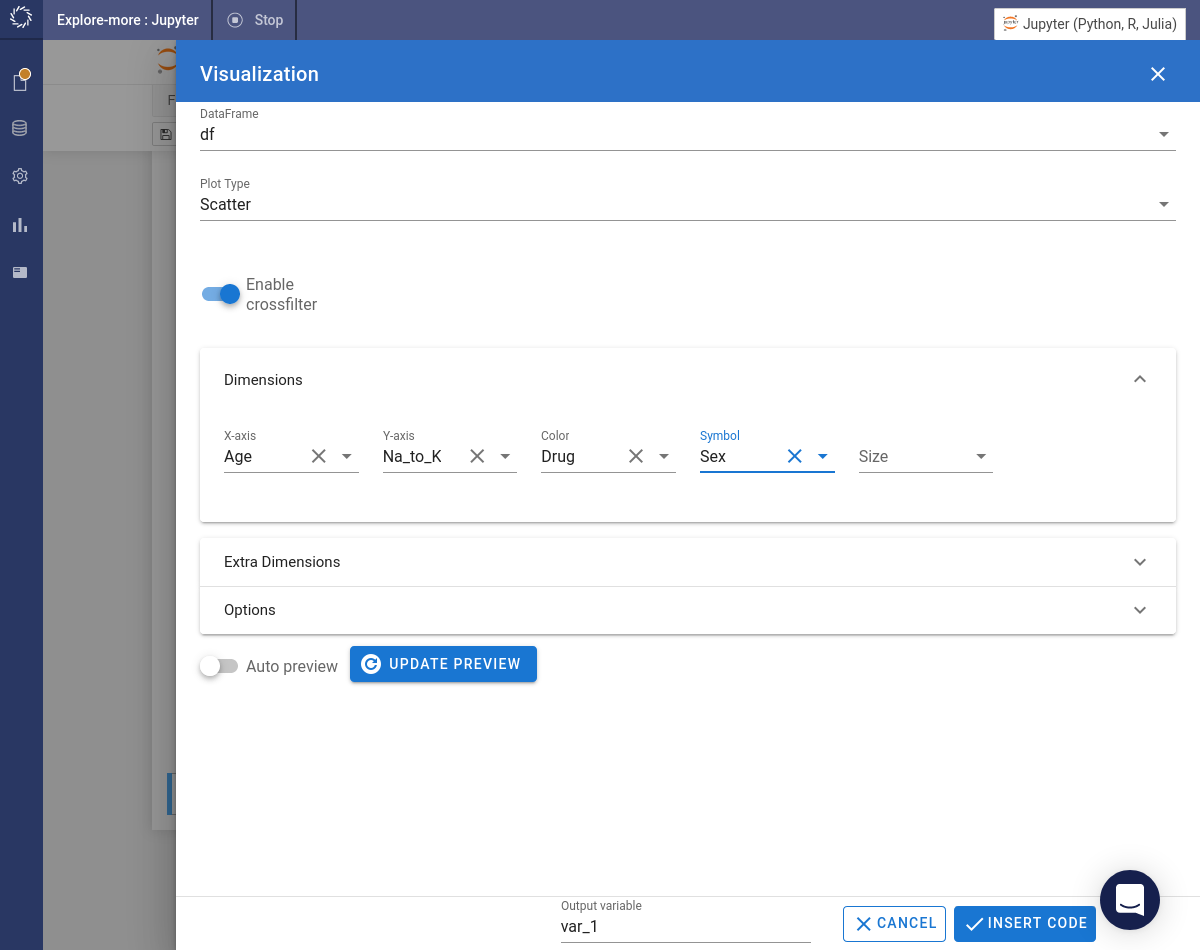Clear the Color Drug selection
This screenshot has width=1200, height=950.
[636, 456]
